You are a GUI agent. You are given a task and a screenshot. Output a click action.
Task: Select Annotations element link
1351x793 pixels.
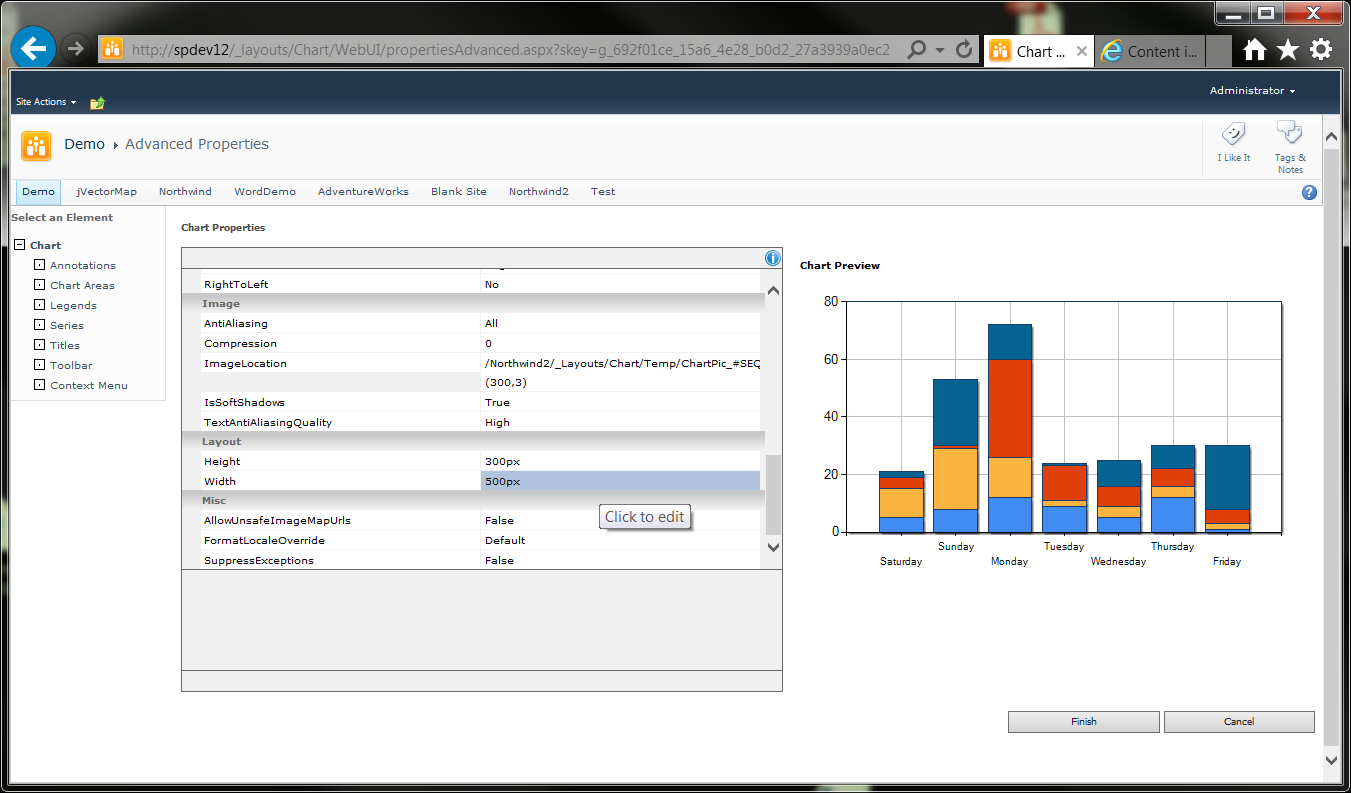(83, 266)
